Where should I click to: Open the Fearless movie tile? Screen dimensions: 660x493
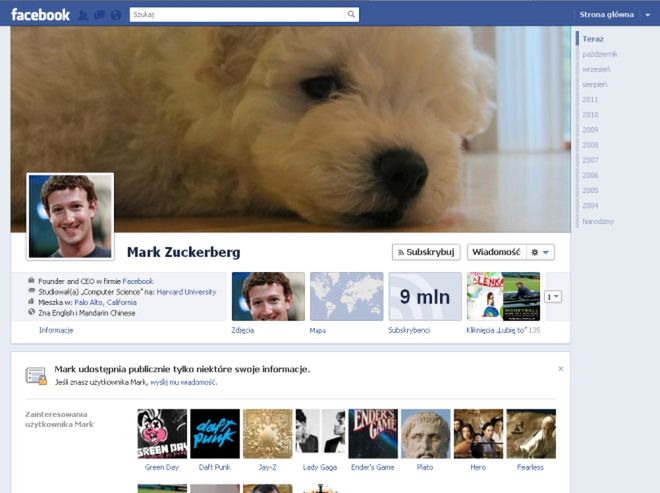click(x=531, y=434)
